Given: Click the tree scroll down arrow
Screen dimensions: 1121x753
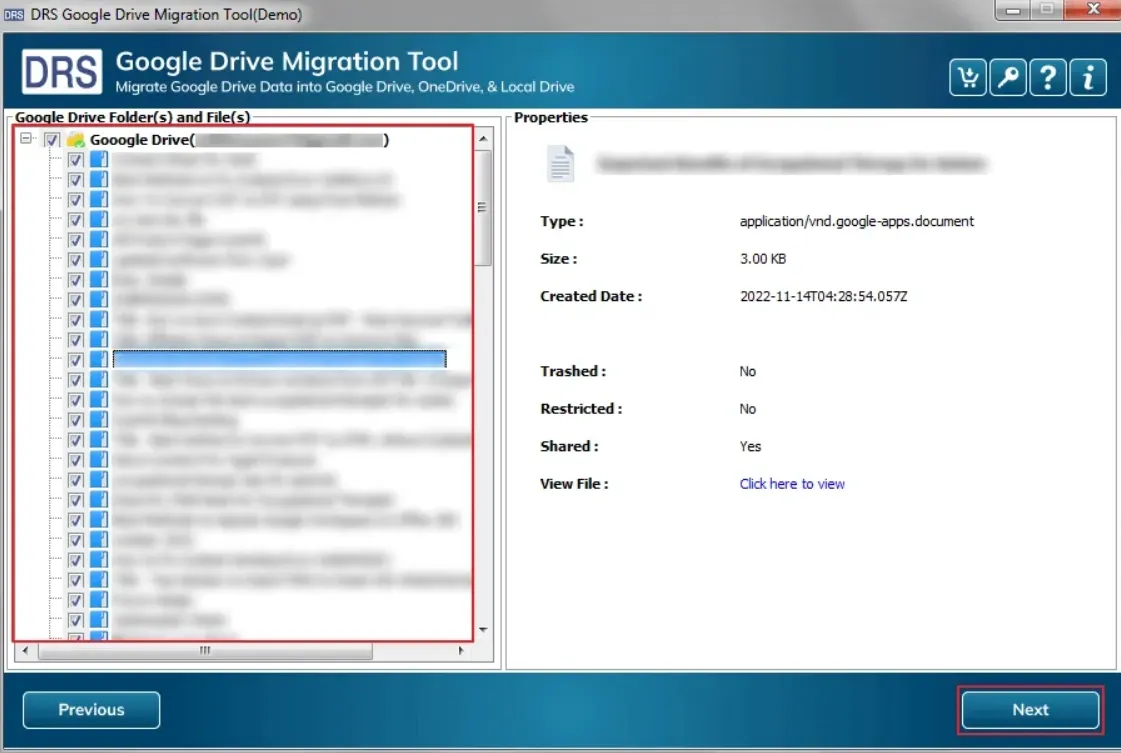Looking at the screenshot, I should 484,630.
